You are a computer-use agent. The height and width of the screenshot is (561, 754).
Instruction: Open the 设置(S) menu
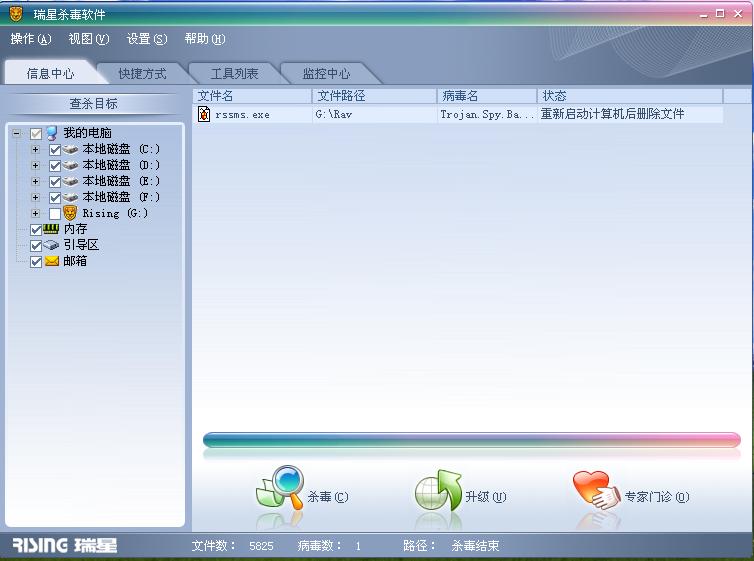147,39
